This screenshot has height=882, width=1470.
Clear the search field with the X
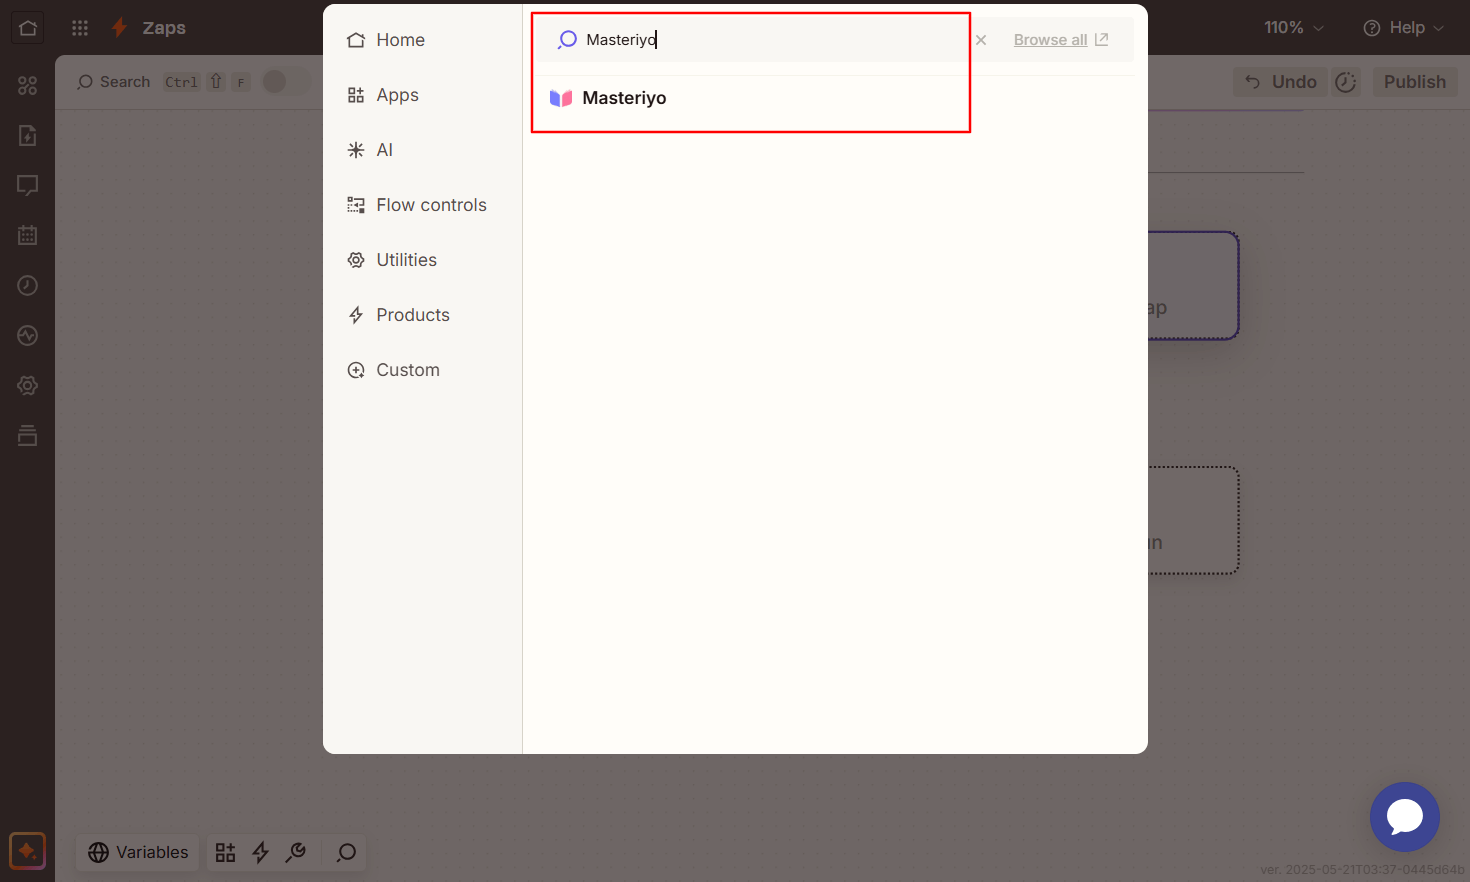pyautogui.click(x=981, y=40)
